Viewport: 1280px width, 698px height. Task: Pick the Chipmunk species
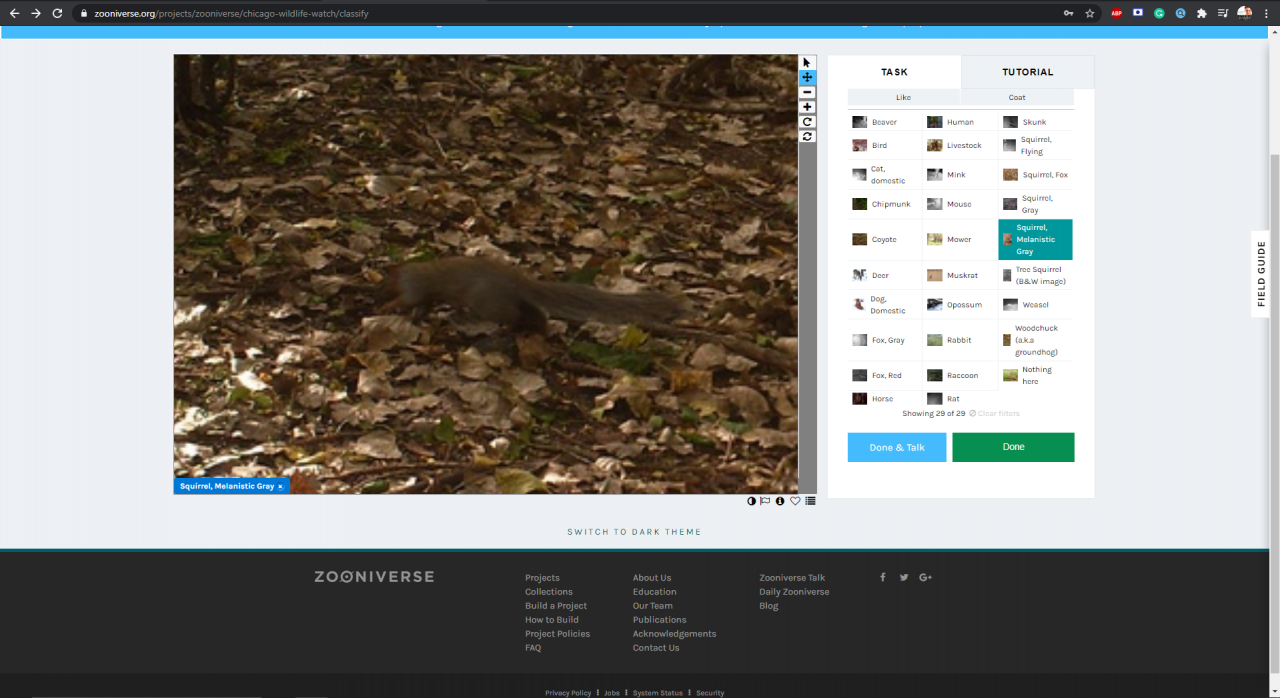click(x=885, y=204)
